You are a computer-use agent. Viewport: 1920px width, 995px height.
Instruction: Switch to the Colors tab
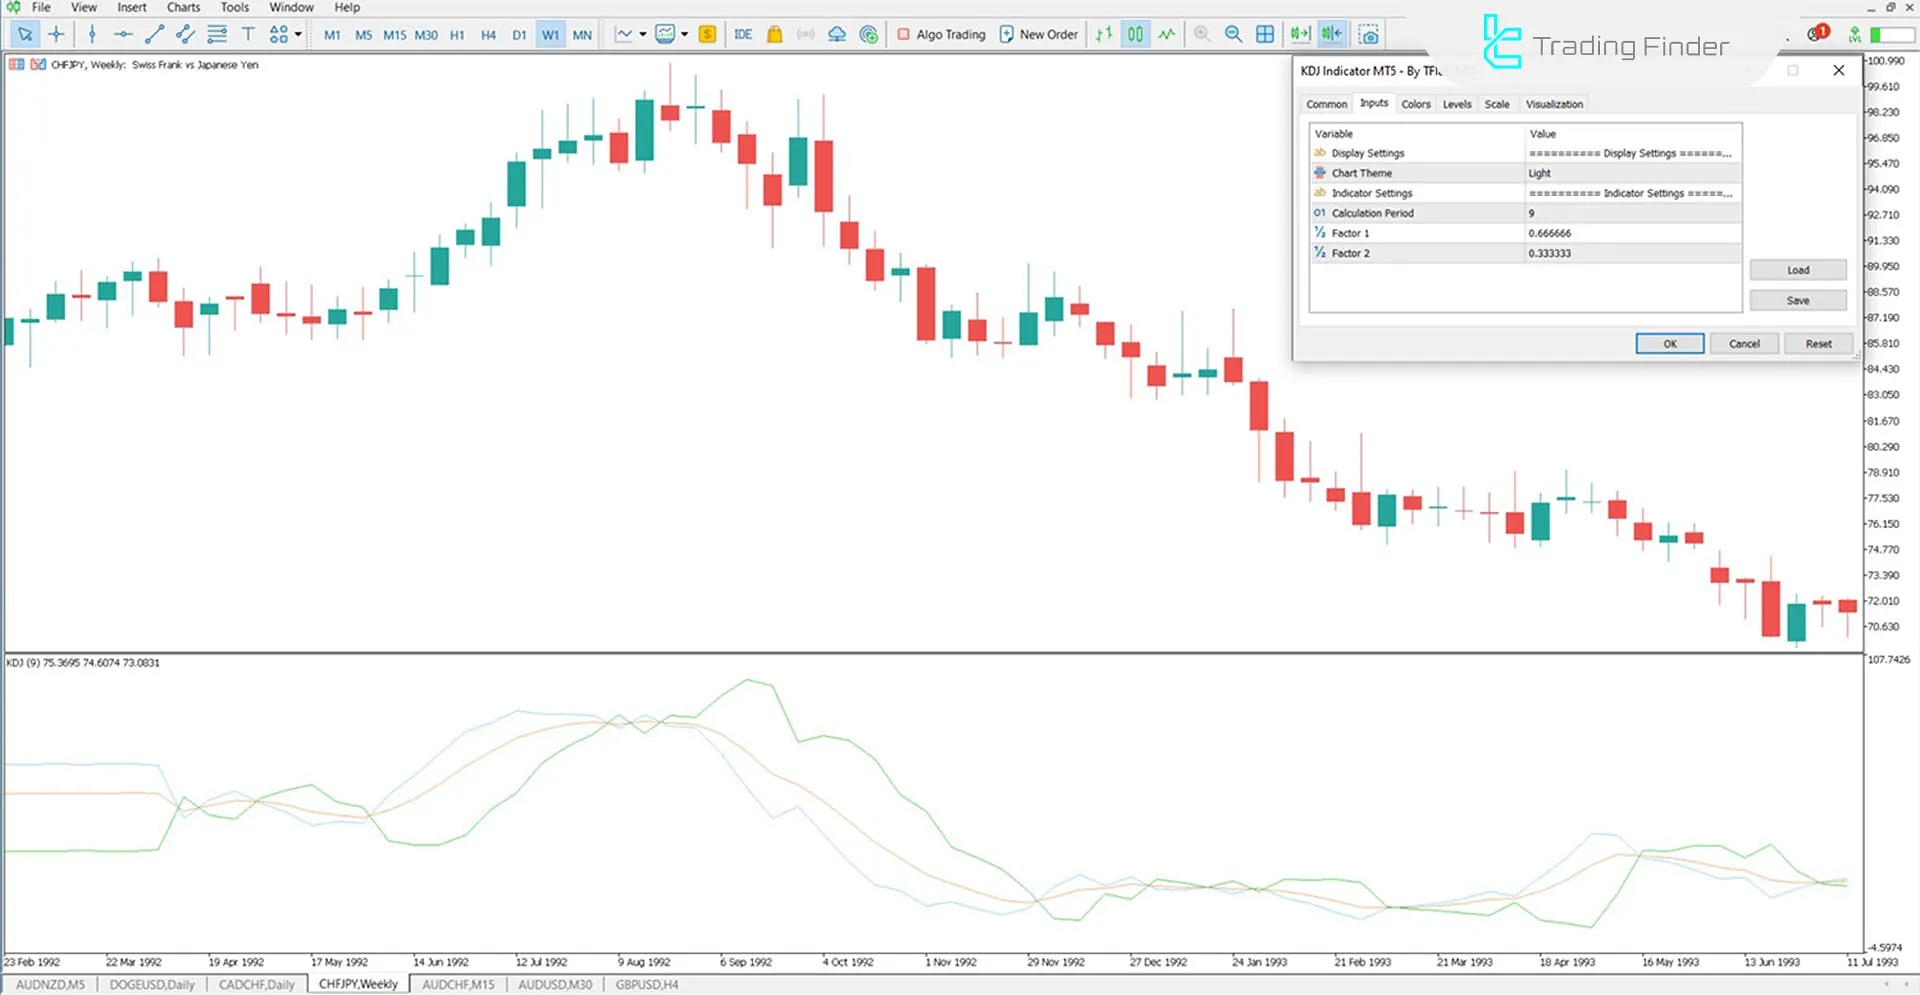coord(1415,104)
